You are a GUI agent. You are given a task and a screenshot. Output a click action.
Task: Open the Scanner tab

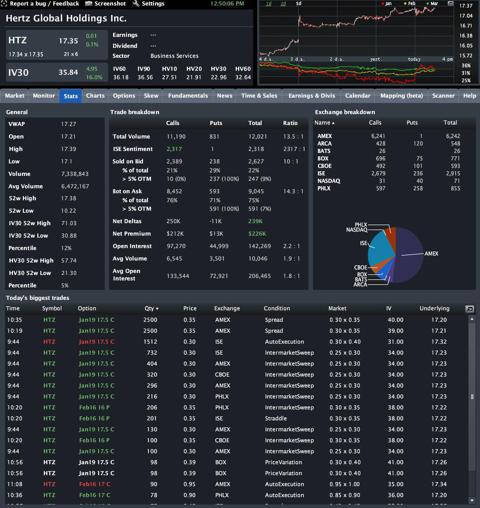(x=443, y=96)
